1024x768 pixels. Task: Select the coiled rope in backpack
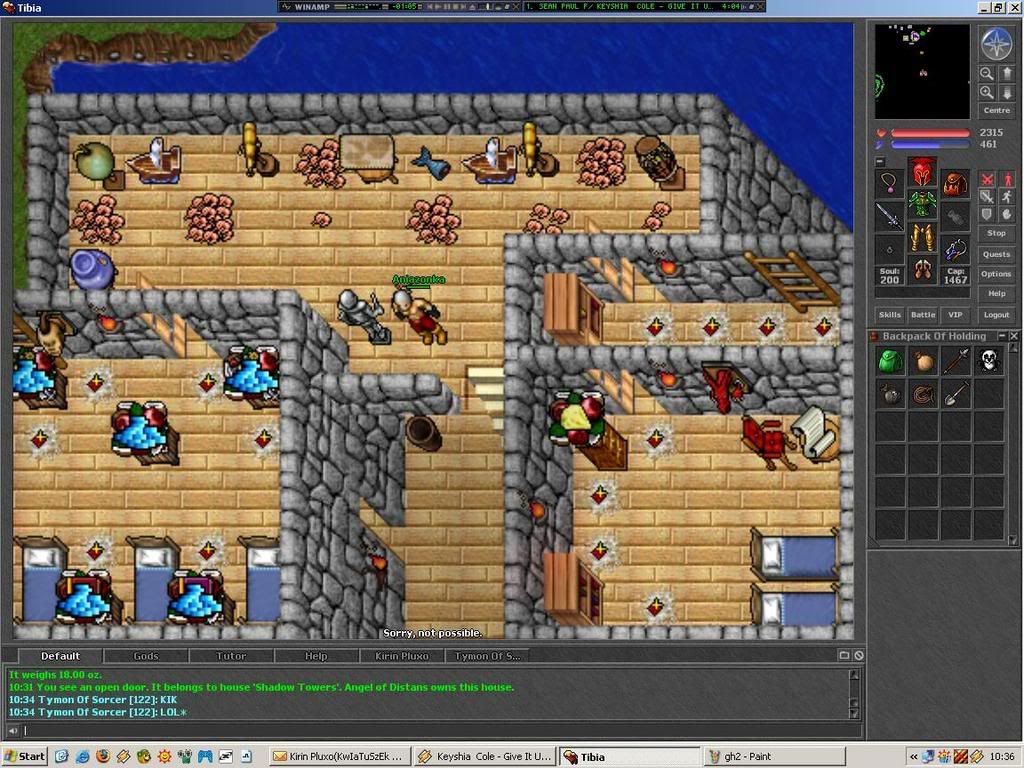(x=923, y=394)
